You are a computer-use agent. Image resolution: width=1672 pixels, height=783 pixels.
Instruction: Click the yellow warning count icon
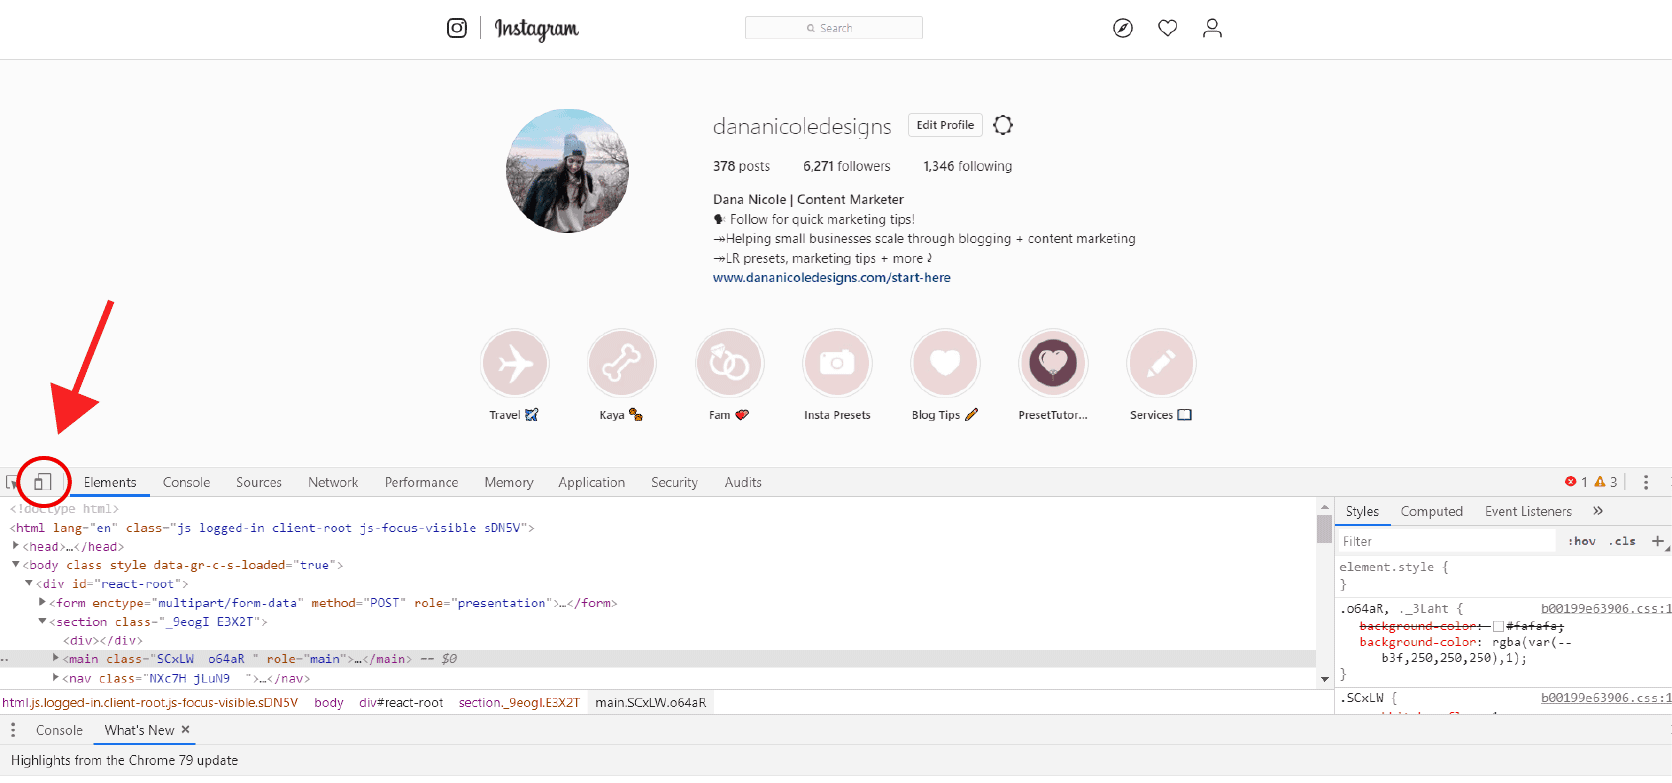coord(1600,482)
